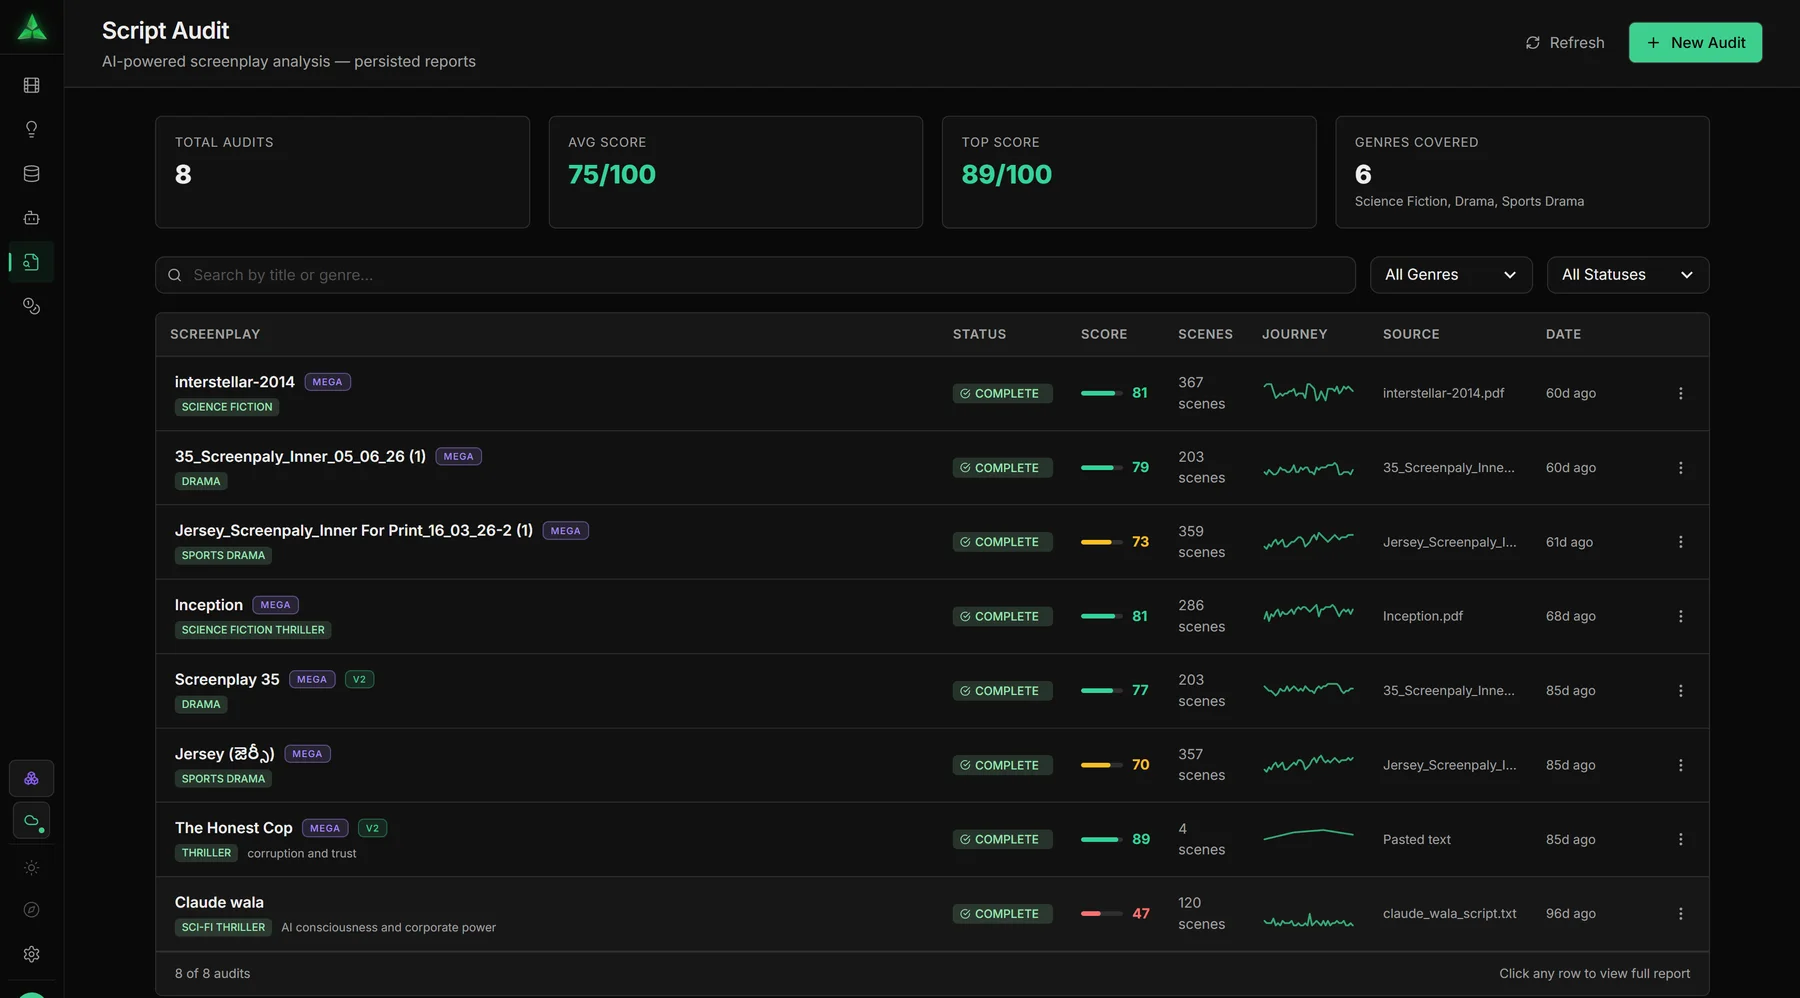The height and width of the screenshot is (998, 1800).
Task: Open row menu for Jersey_Screenpaly_Inner For Print
Action: [1681, 542]
